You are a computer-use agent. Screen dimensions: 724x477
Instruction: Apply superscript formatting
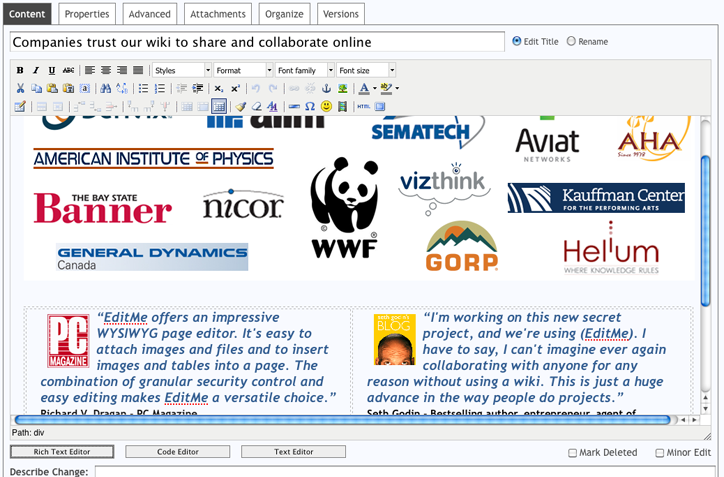coord(235,88)
